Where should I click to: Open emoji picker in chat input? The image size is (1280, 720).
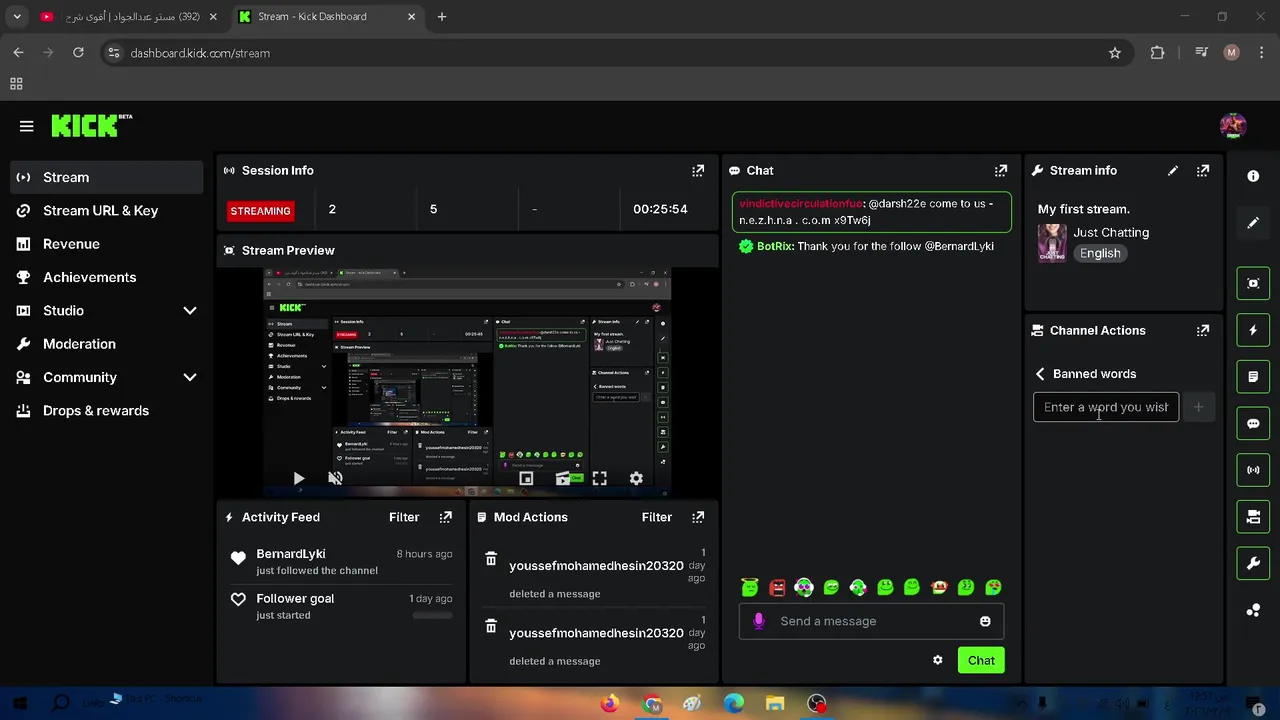pyautogui.click(x=985, y=621)
